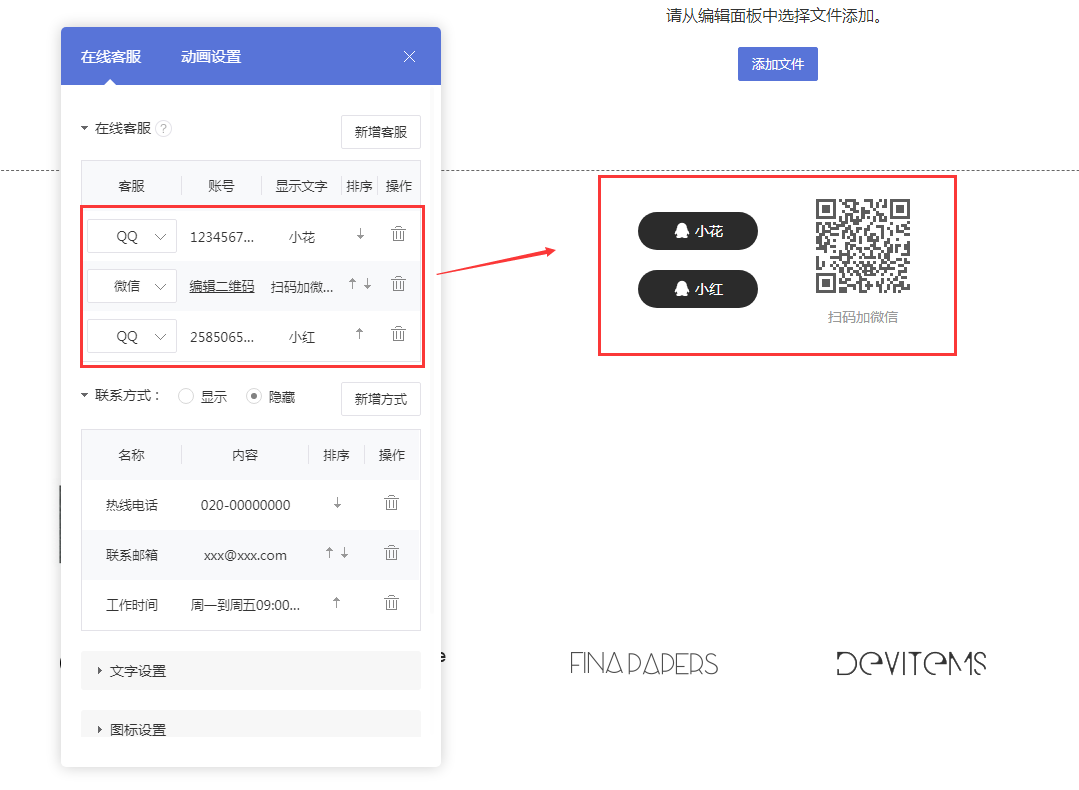This screenshot has width=1079, height=790.
Task: Open the 编辑二维码 link
Action: pos(222,286)
